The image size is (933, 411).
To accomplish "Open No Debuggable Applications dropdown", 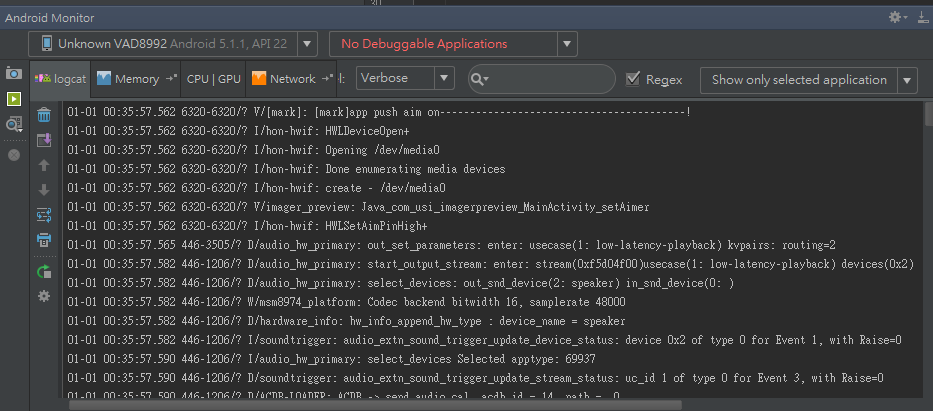I will [453, 43].
